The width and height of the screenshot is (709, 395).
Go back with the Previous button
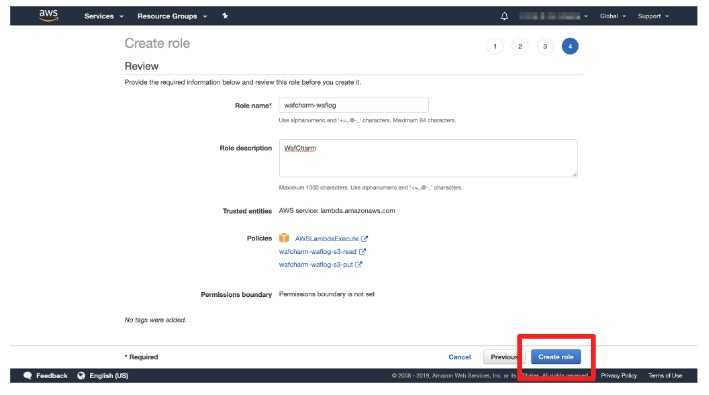tap(504, 357)
